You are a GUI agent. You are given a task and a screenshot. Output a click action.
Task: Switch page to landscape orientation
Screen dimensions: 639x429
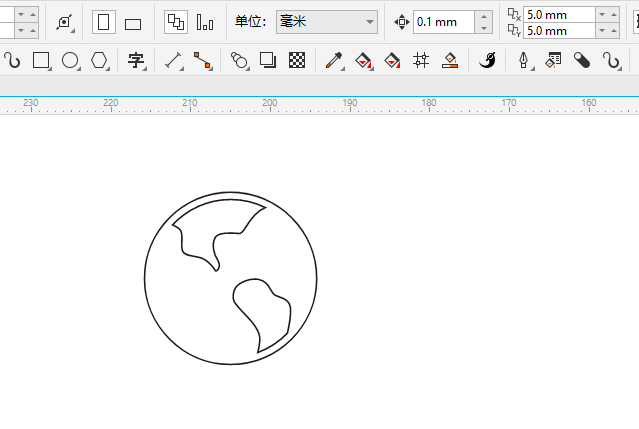[x=132, y=23]
